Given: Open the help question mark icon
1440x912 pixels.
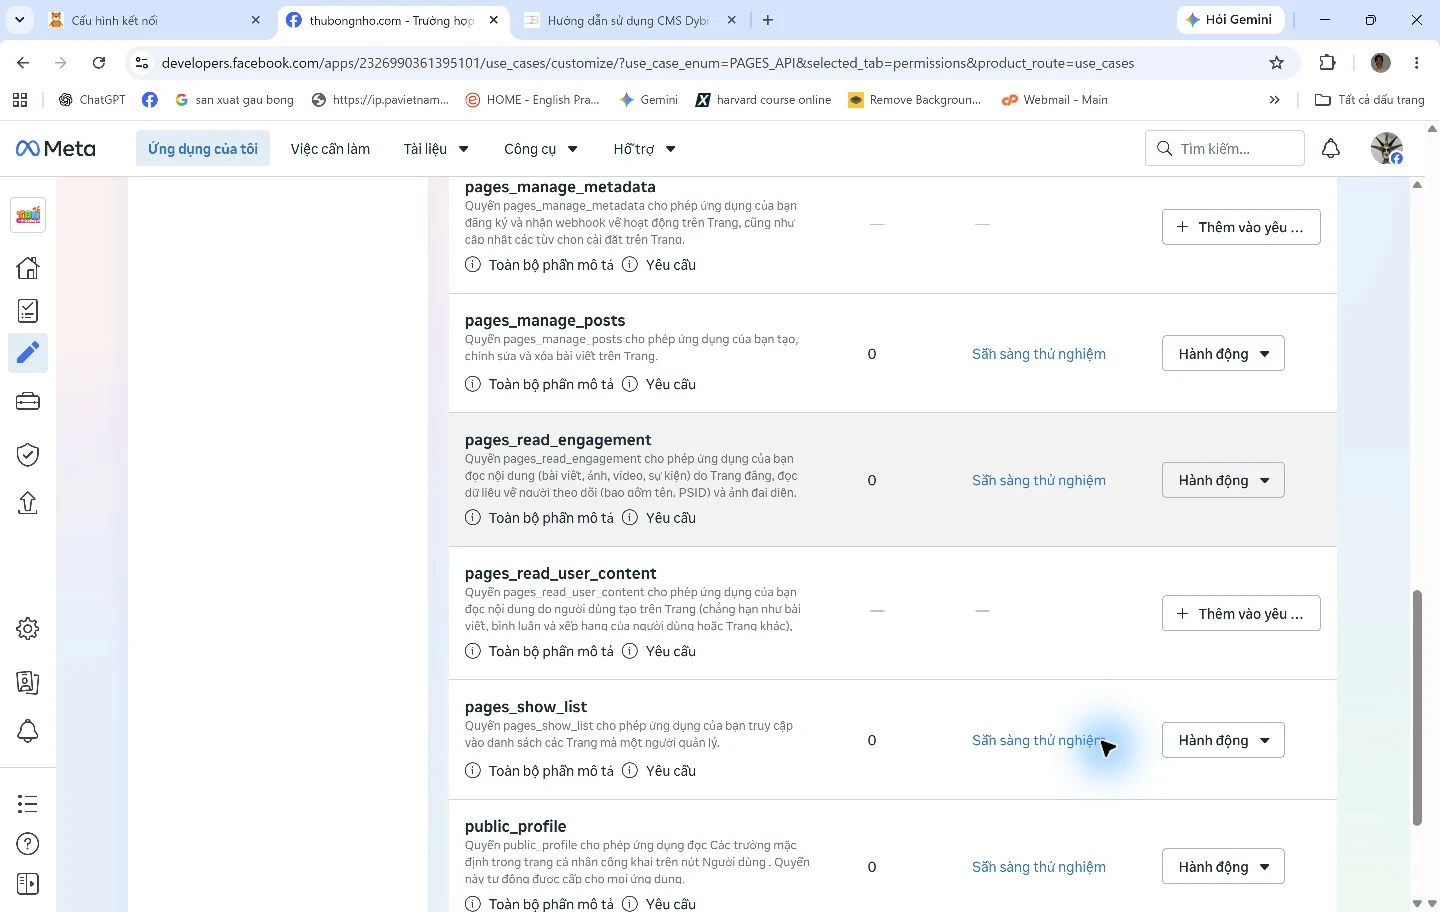Looking at the screenshot, I should coord(28,844).
